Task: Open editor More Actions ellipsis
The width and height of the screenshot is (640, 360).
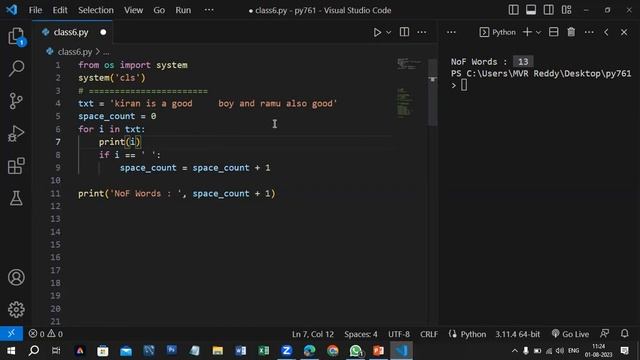Action: tap(422, 32)
